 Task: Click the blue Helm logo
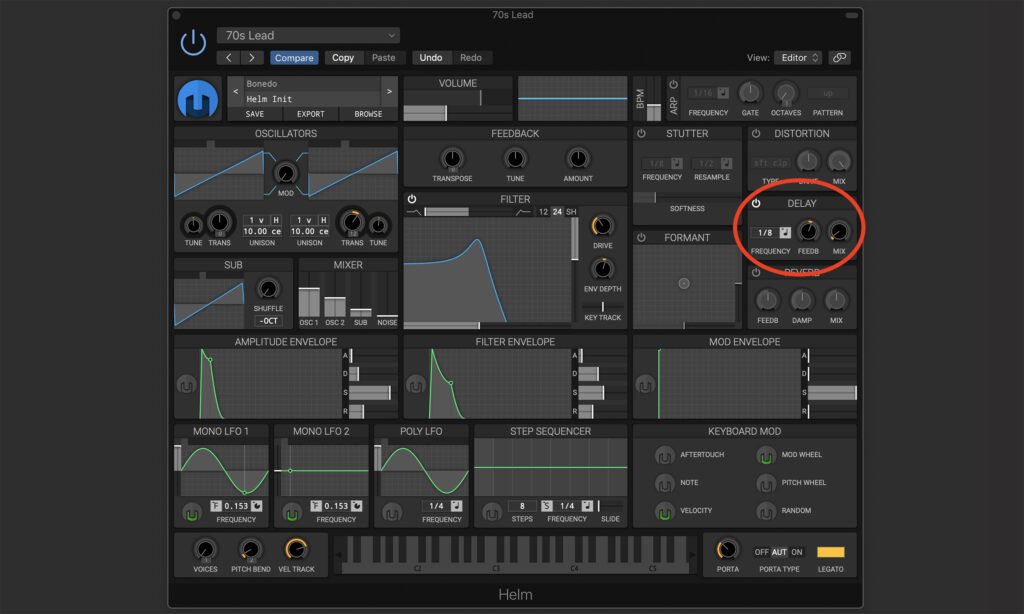pyautogui.click(x=197, y=99)
